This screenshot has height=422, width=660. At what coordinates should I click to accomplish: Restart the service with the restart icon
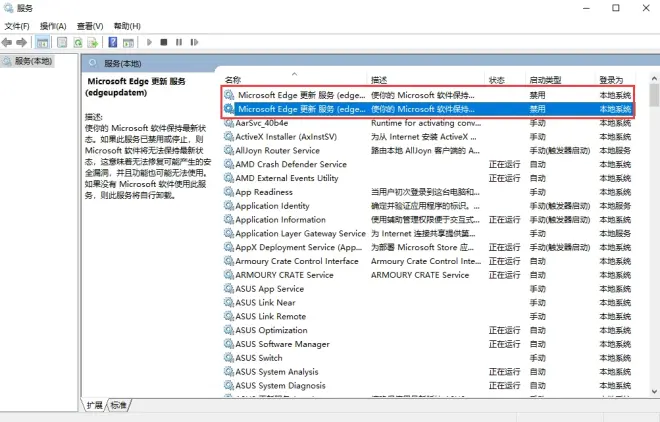(194, 42)
